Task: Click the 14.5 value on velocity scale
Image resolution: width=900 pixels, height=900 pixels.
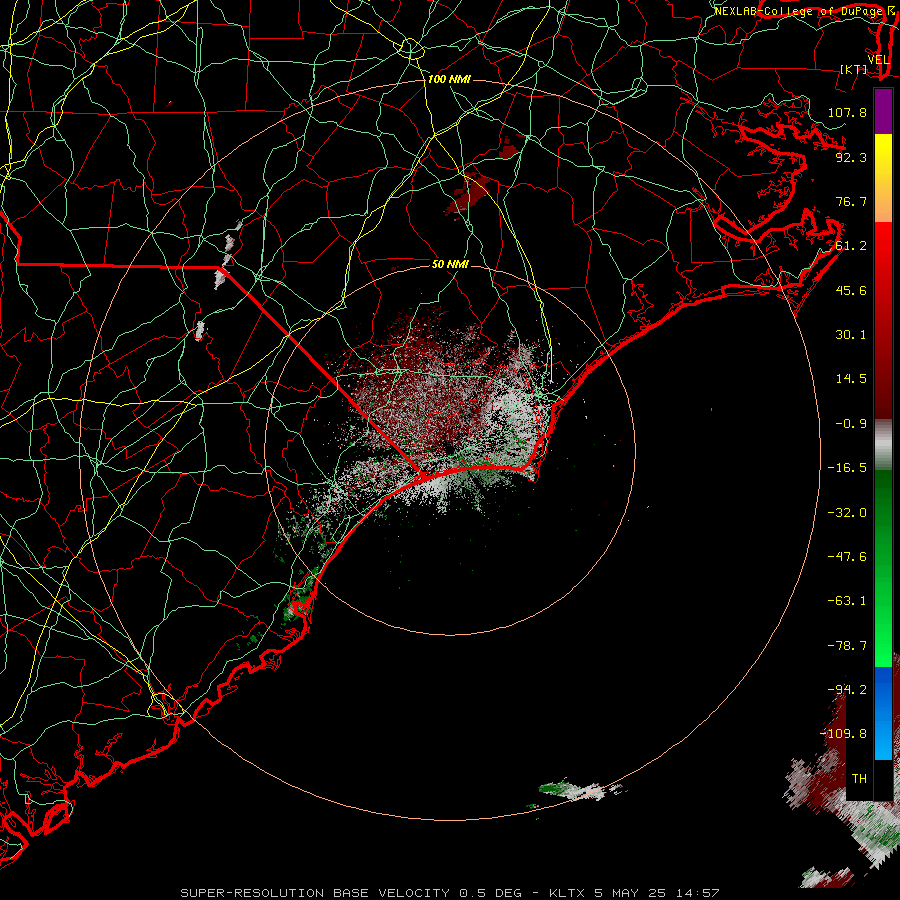Action: (x=851, y=379)
